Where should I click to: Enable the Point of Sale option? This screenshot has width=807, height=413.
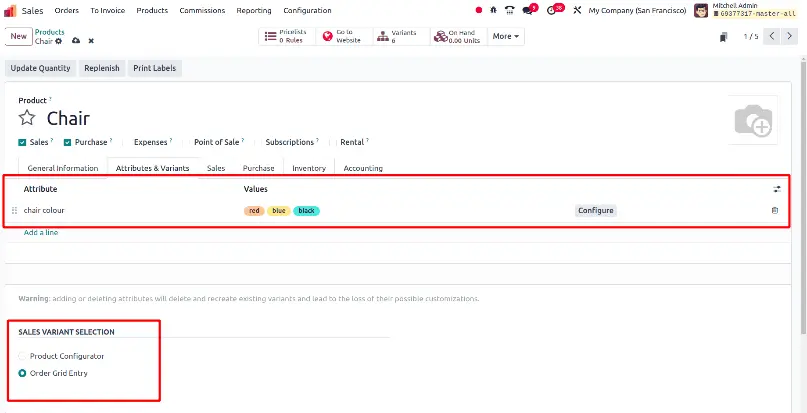tap(216, 142)
